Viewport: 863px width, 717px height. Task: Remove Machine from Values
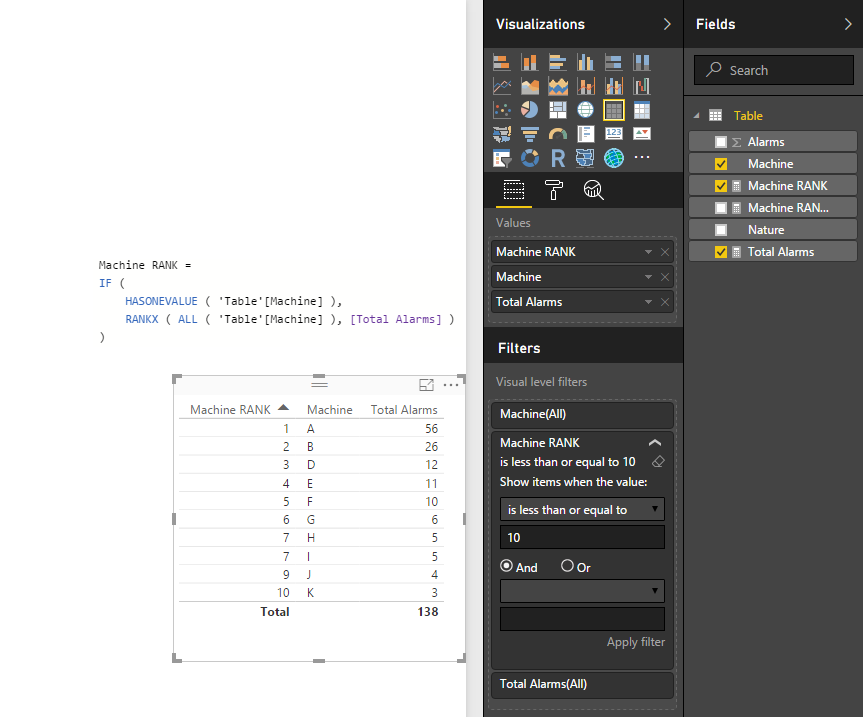point(665,277)
